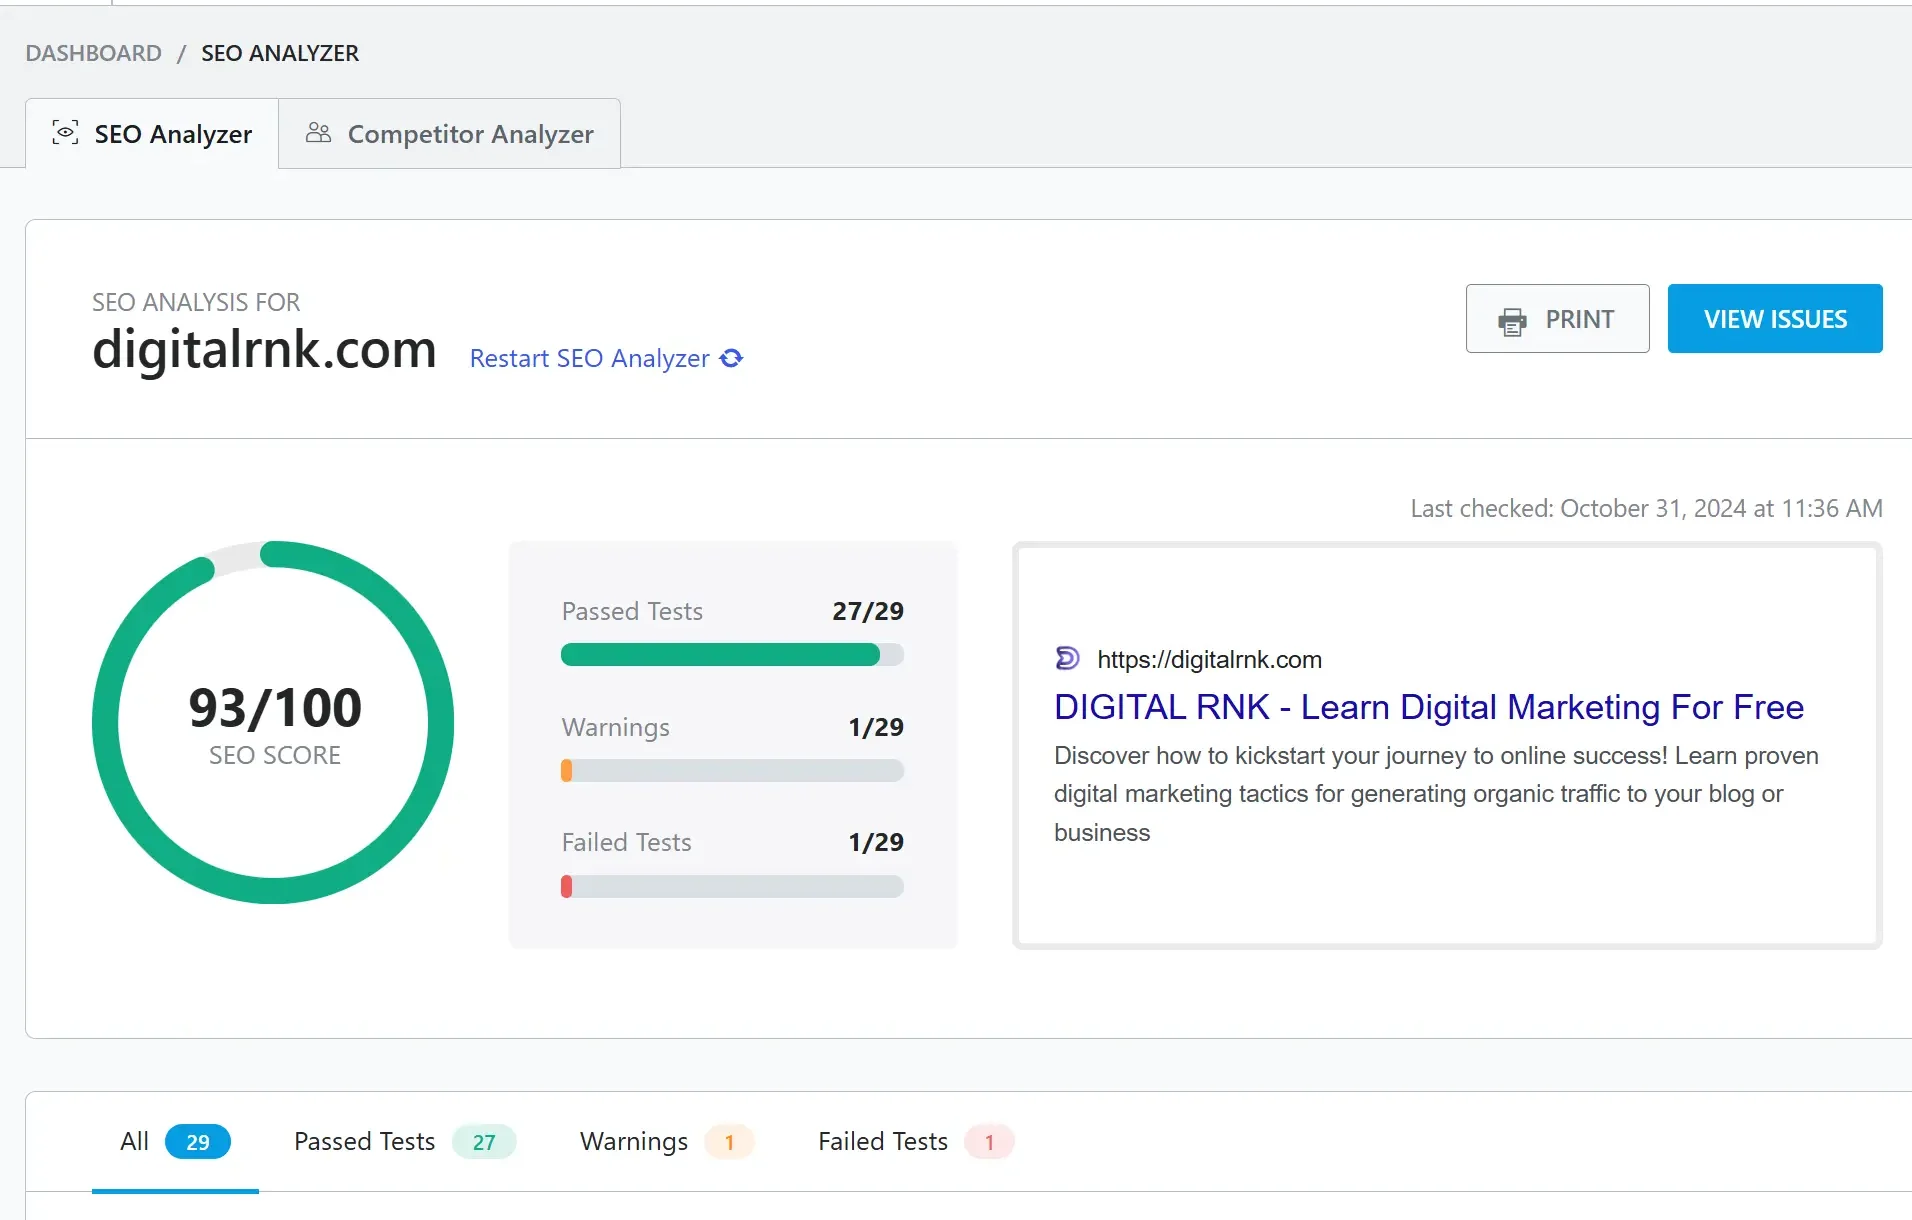Click the blue 29 count badge
This screenshot has height=1220, width=1912.
198,1141
